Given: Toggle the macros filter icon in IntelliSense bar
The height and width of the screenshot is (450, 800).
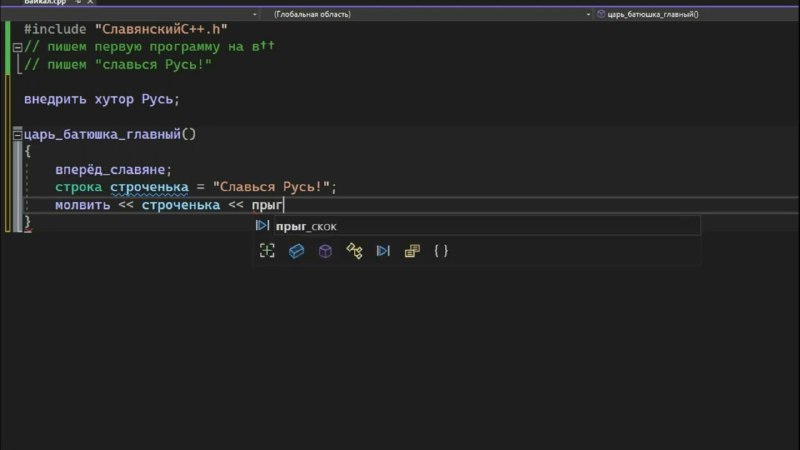Looking at the screenshot, I should pyautogui.click(x=383, y=251).
